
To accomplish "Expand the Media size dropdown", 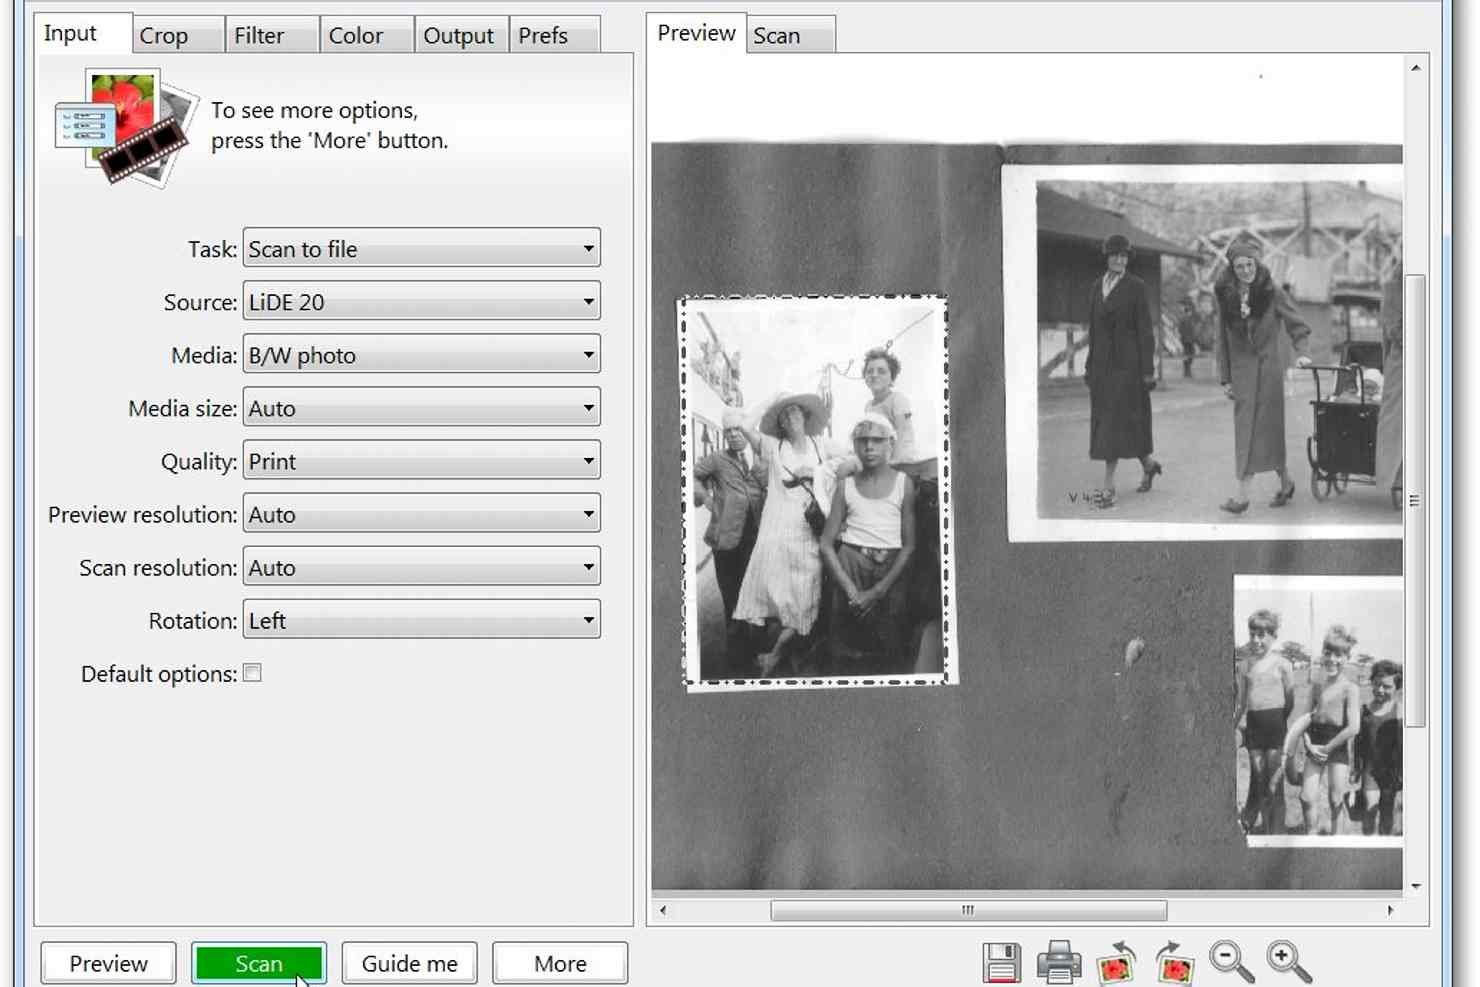I will point(421,407).
